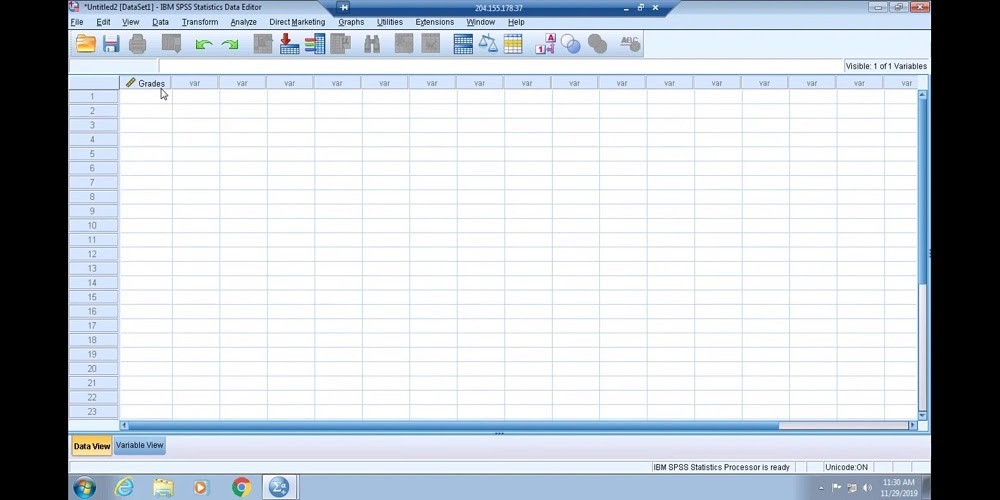The image size is (1000, 500).
Task: Print the data using the printer icon
Action: 138,44
